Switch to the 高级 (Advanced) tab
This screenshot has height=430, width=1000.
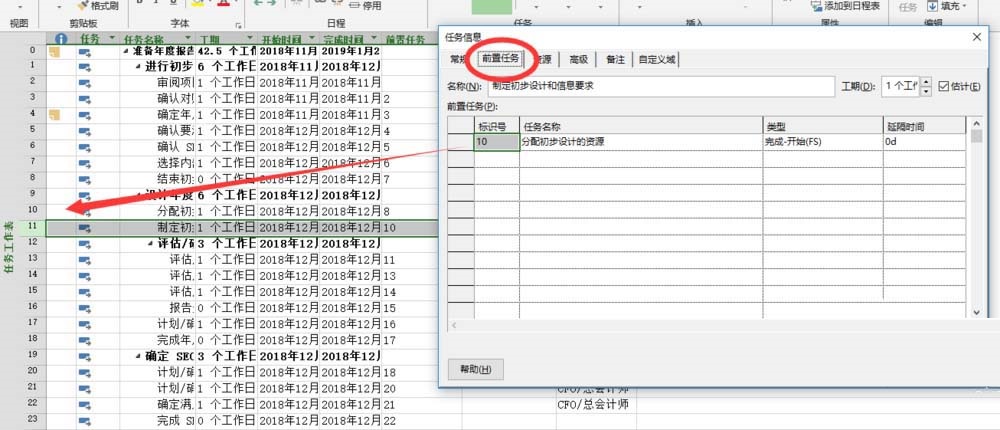coord(578,59)
